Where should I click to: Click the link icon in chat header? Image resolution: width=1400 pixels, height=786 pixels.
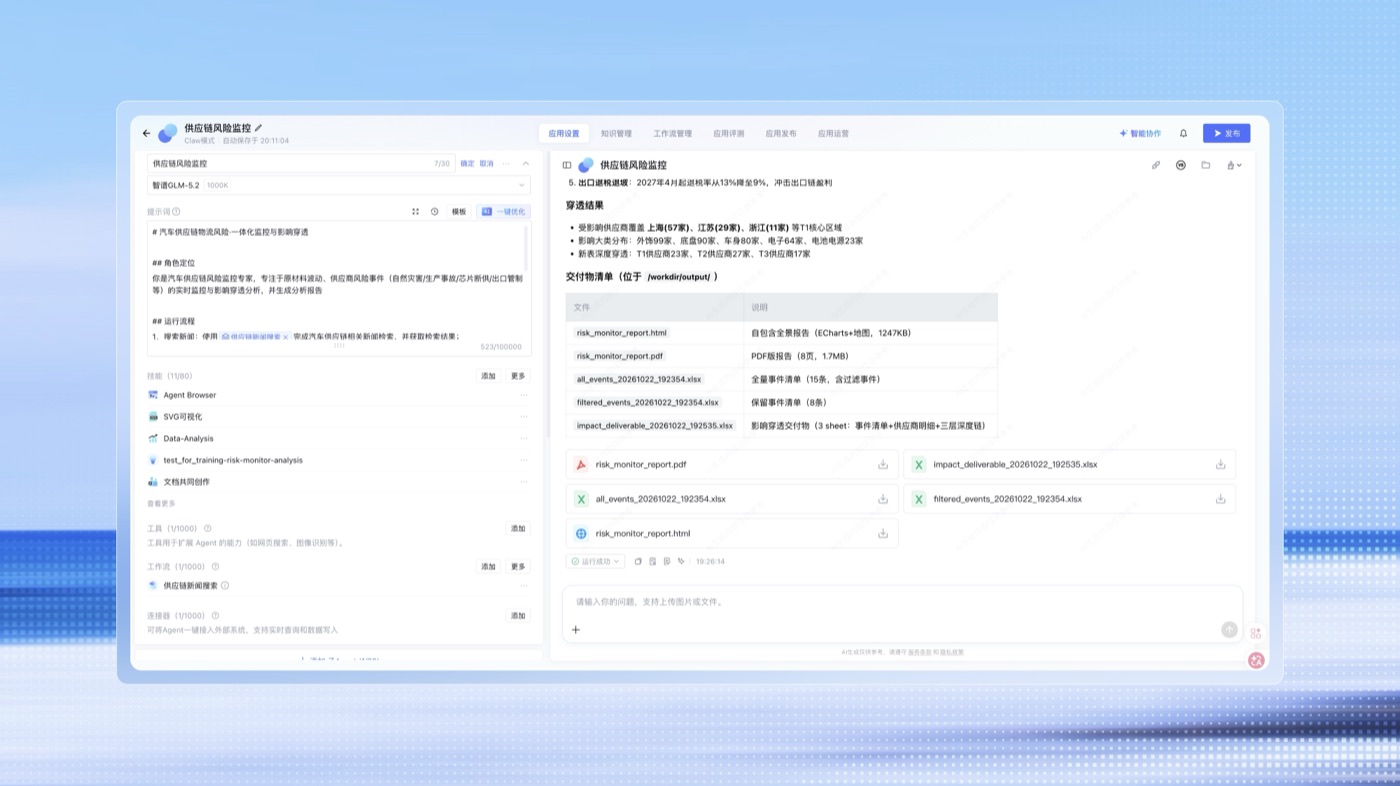1156,165
